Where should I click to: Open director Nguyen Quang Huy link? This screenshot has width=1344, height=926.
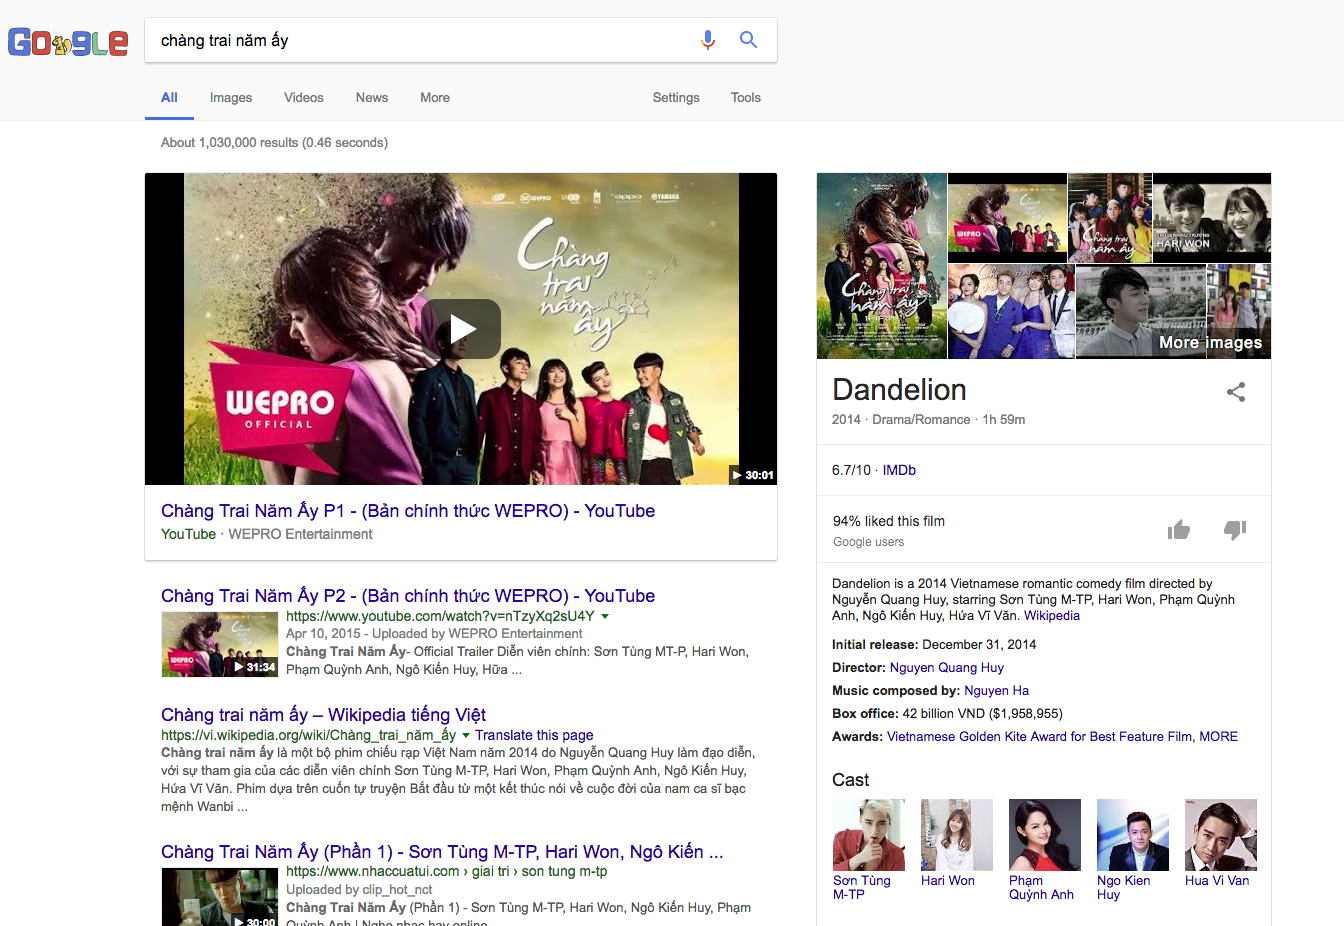(947, 668)
